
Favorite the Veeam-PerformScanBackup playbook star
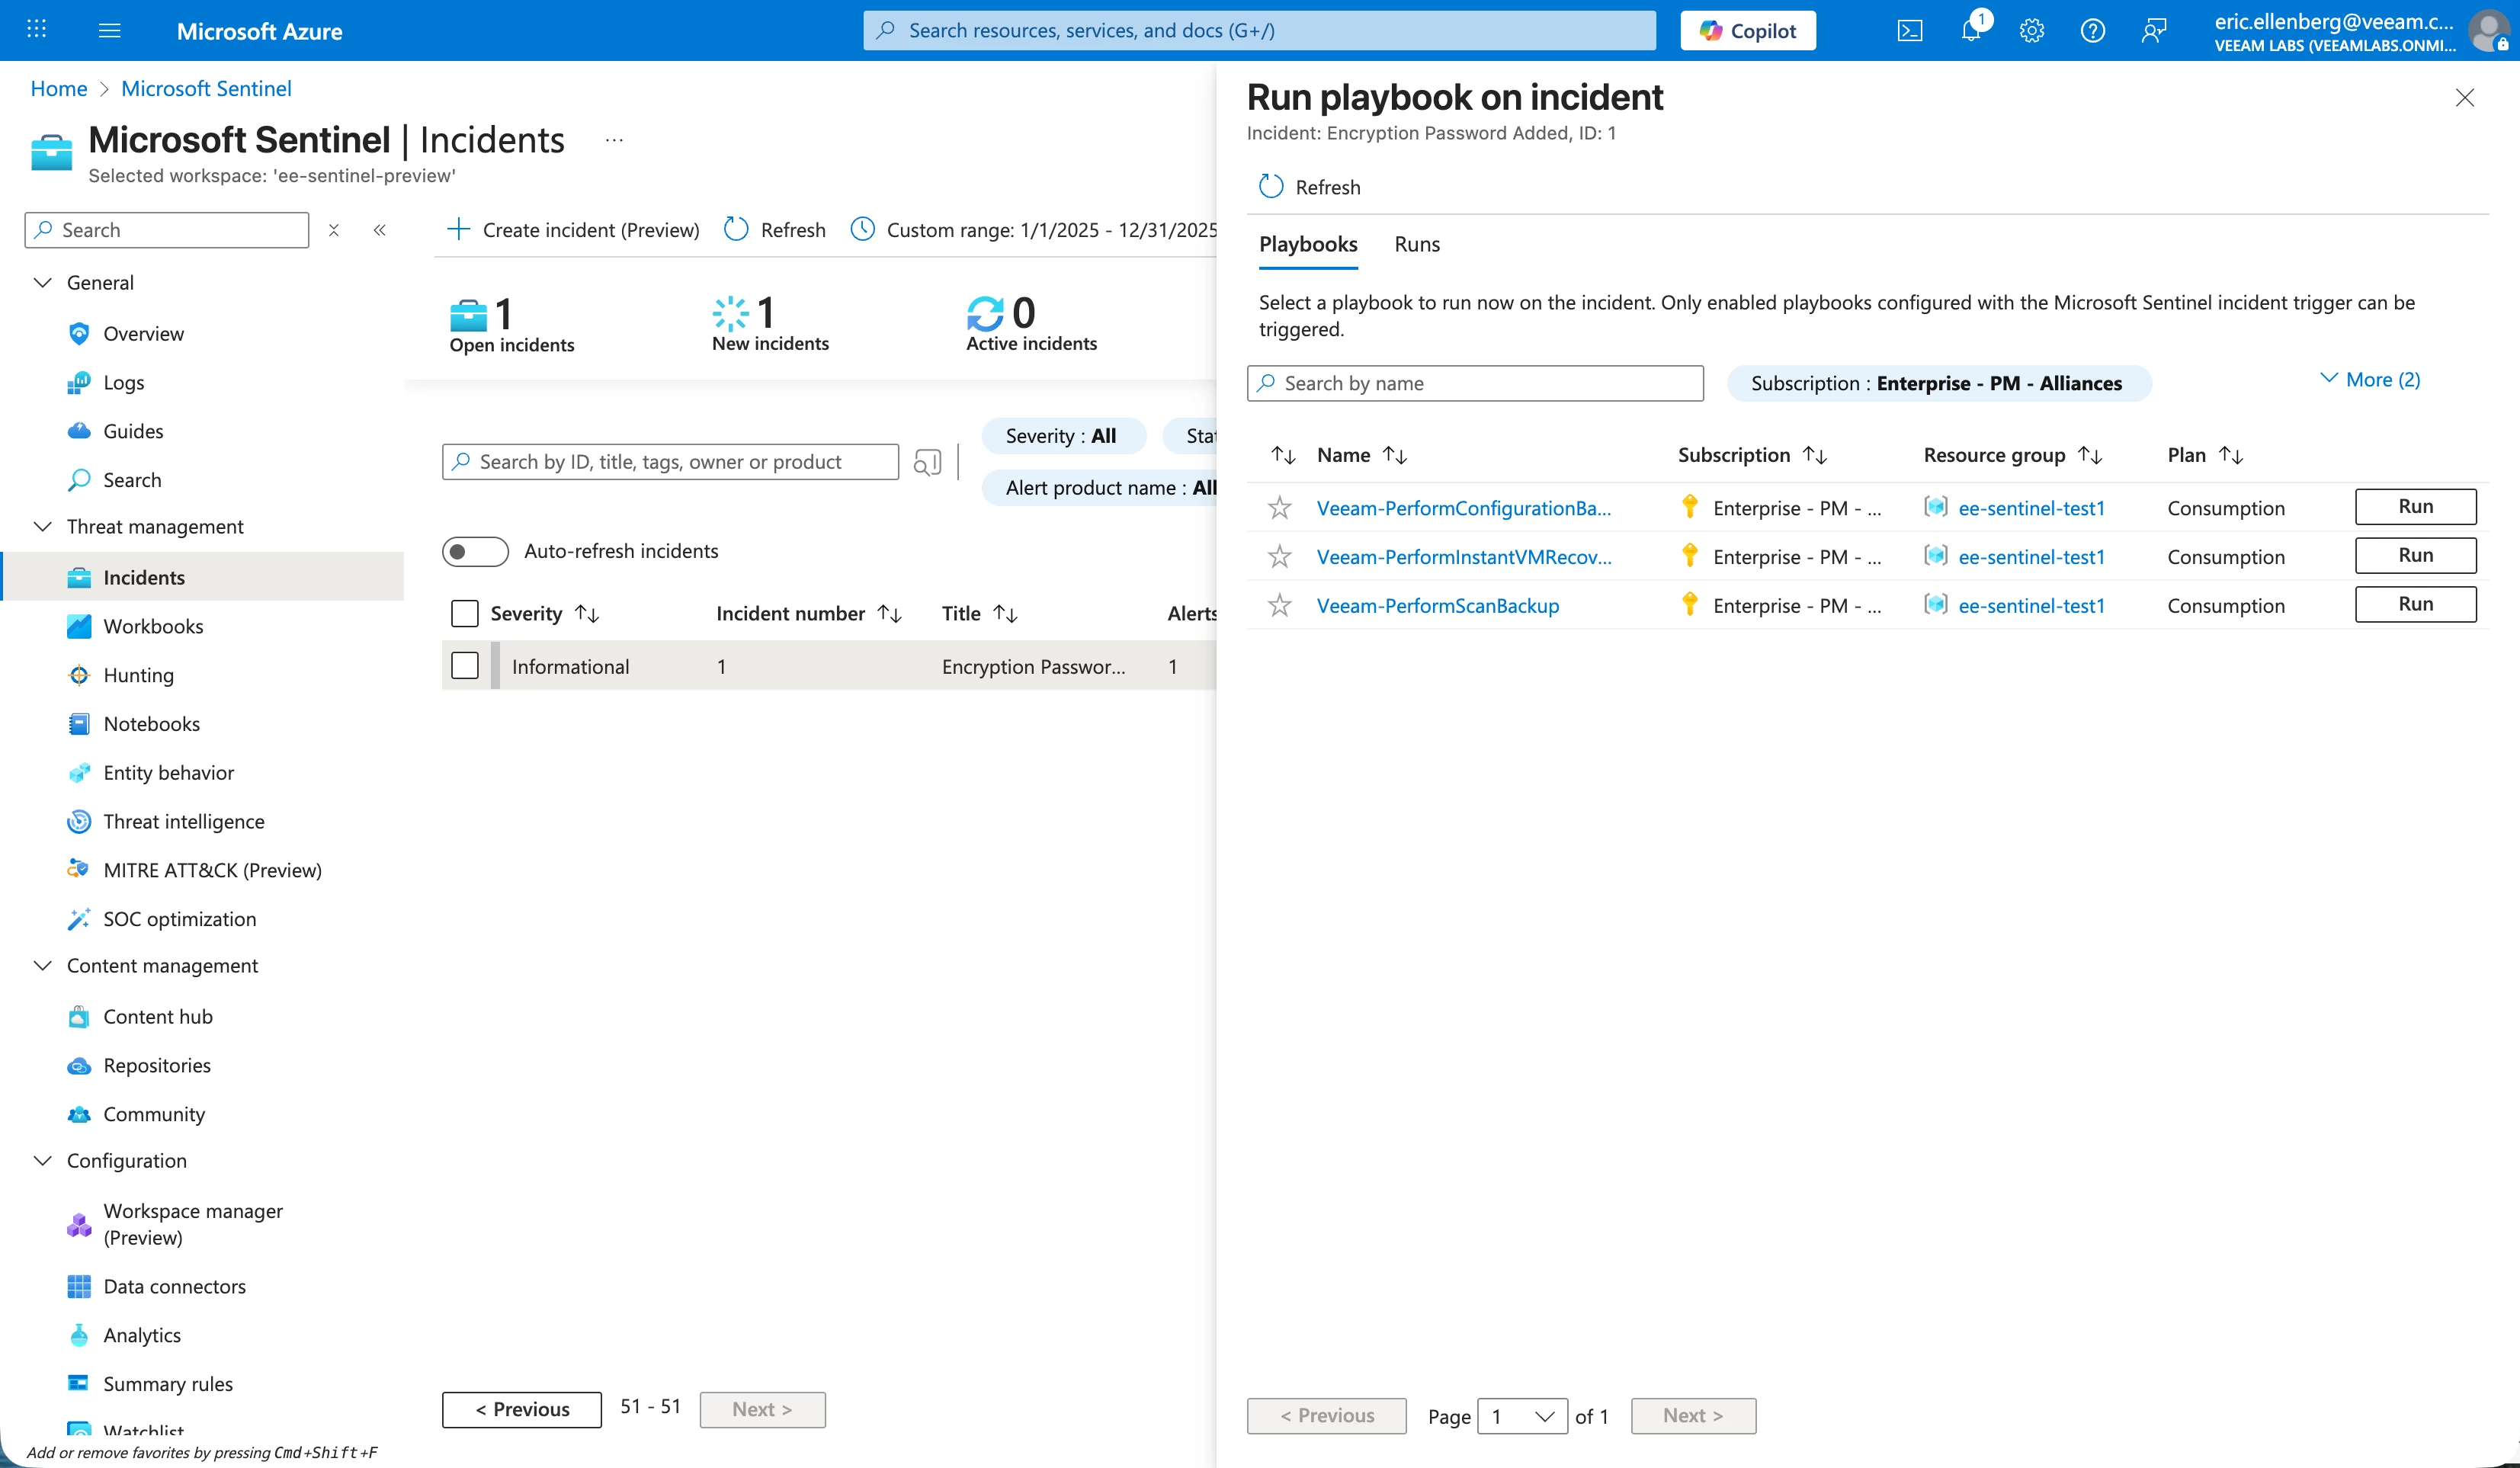[x=1279, y=605]
